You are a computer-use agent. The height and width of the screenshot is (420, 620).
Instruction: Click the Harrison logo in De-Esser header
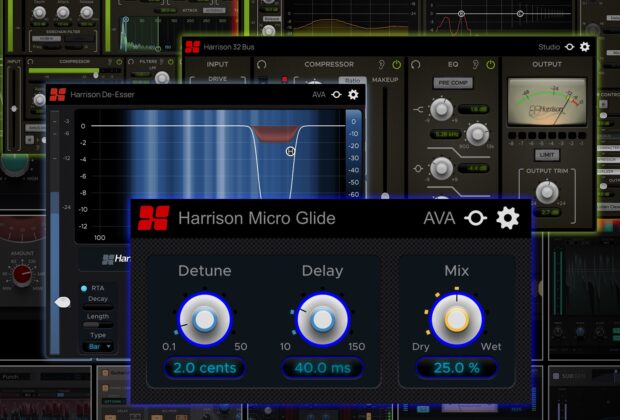58,95
